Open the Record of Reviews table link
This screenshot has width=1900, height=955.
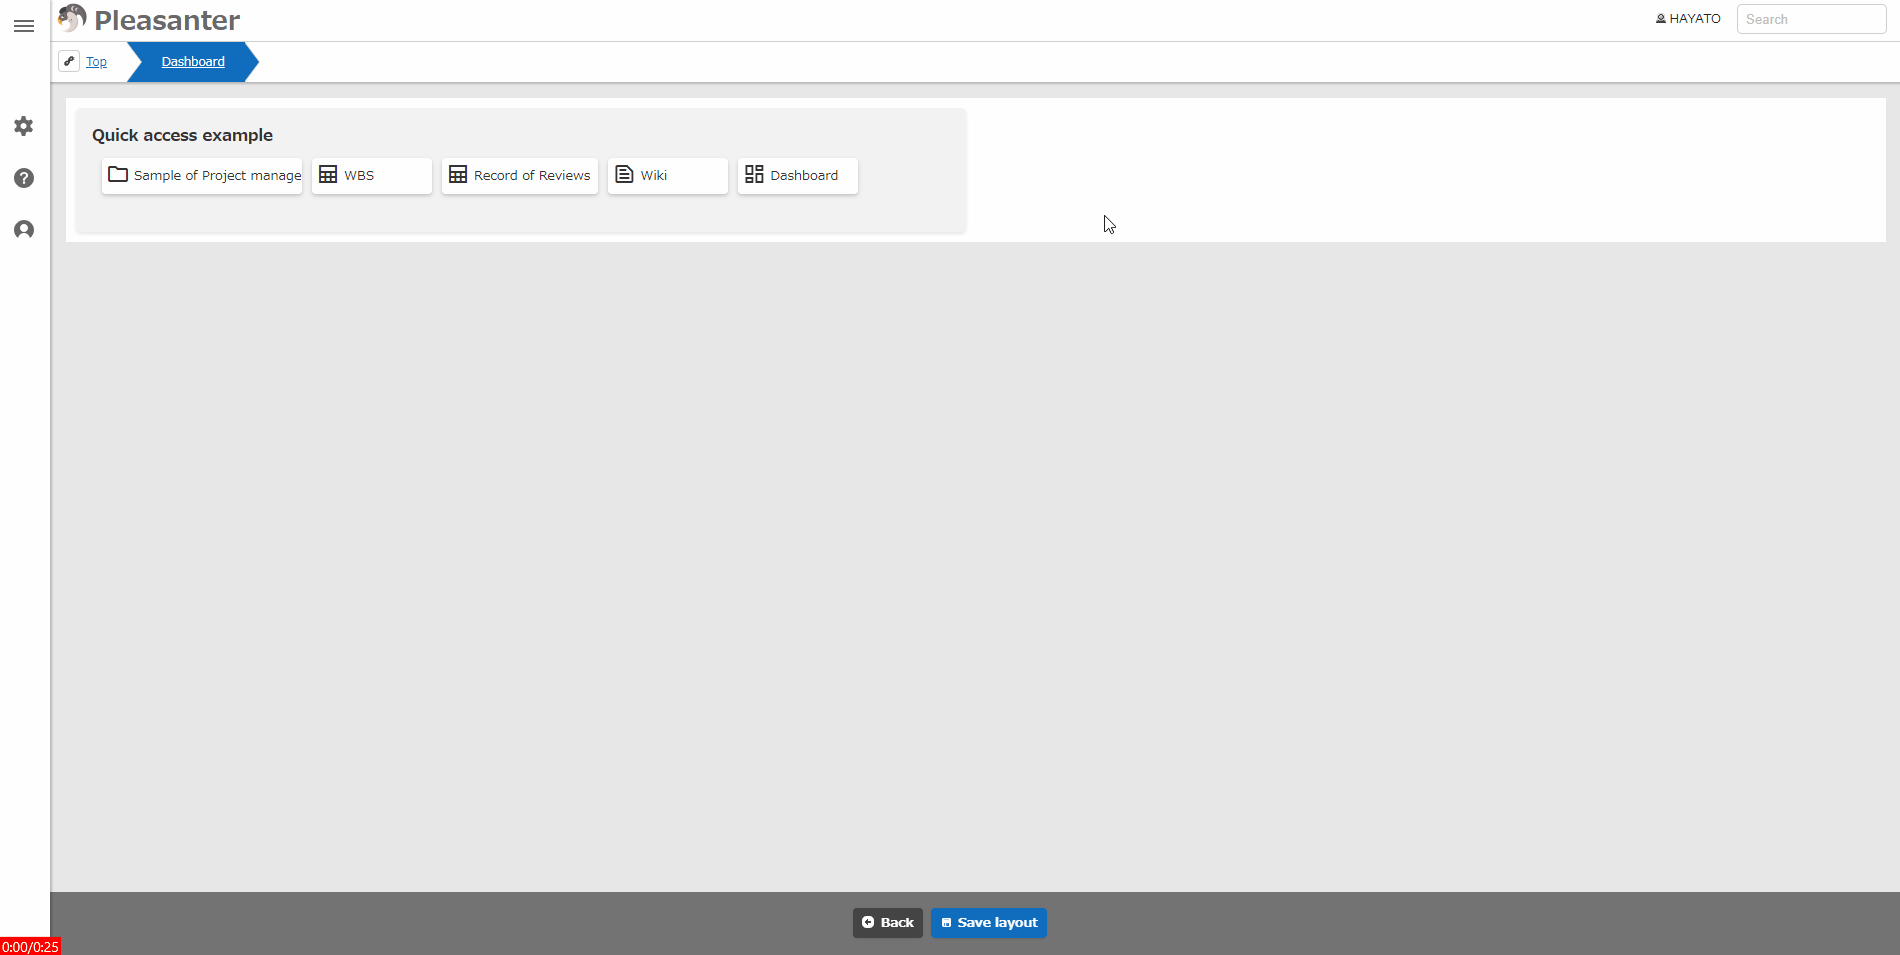tap(520, 175)
